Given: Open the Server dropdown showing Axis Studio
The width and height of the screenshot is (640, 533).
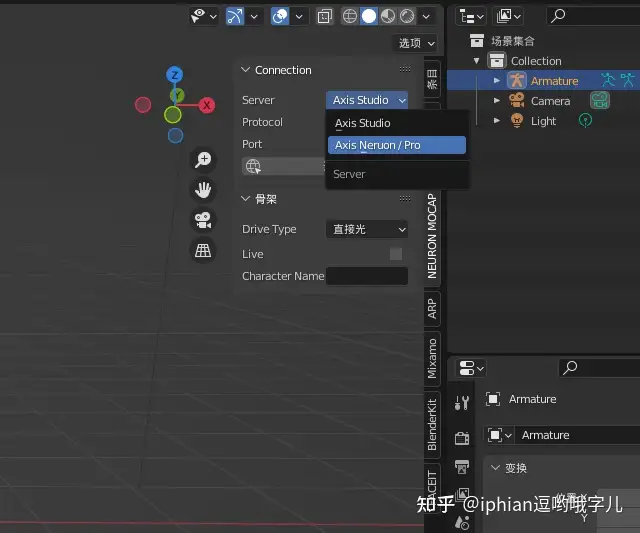Looking at the screenshot, I should [x=367, y=100].
